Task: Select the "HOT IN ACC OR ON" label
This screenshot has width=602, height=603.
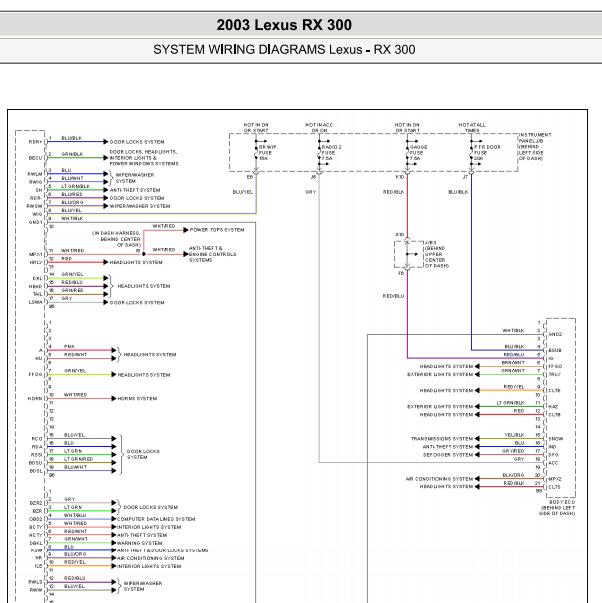Action: point(319,128)
